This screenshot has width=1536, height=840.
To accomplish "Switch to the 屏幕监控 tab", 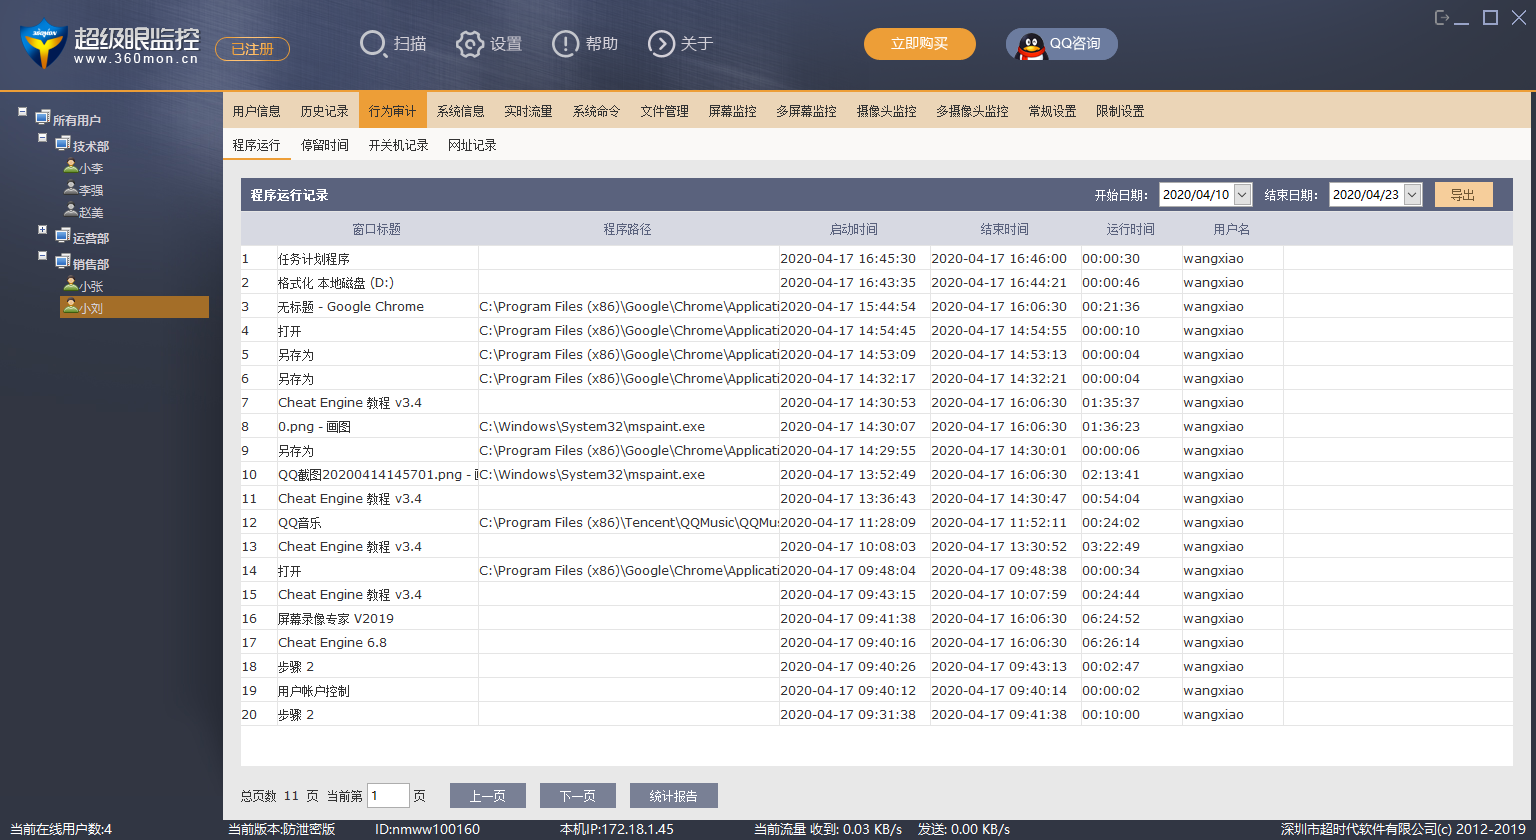I will pyautogui.click(x=732, y=111).
